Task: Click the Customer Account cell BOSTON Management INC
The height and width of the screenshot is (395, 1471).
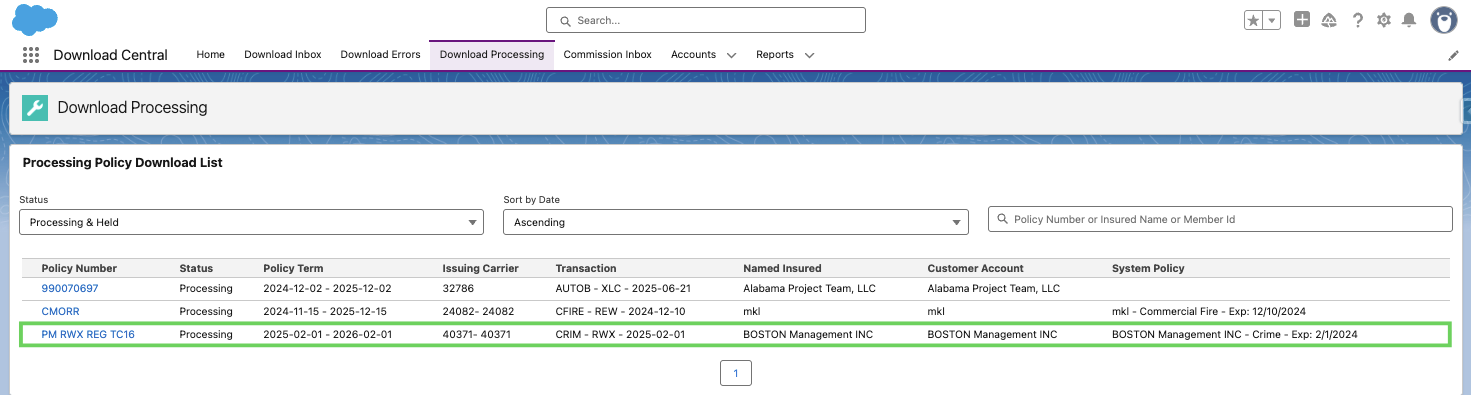Action: [x=992, y=334]
